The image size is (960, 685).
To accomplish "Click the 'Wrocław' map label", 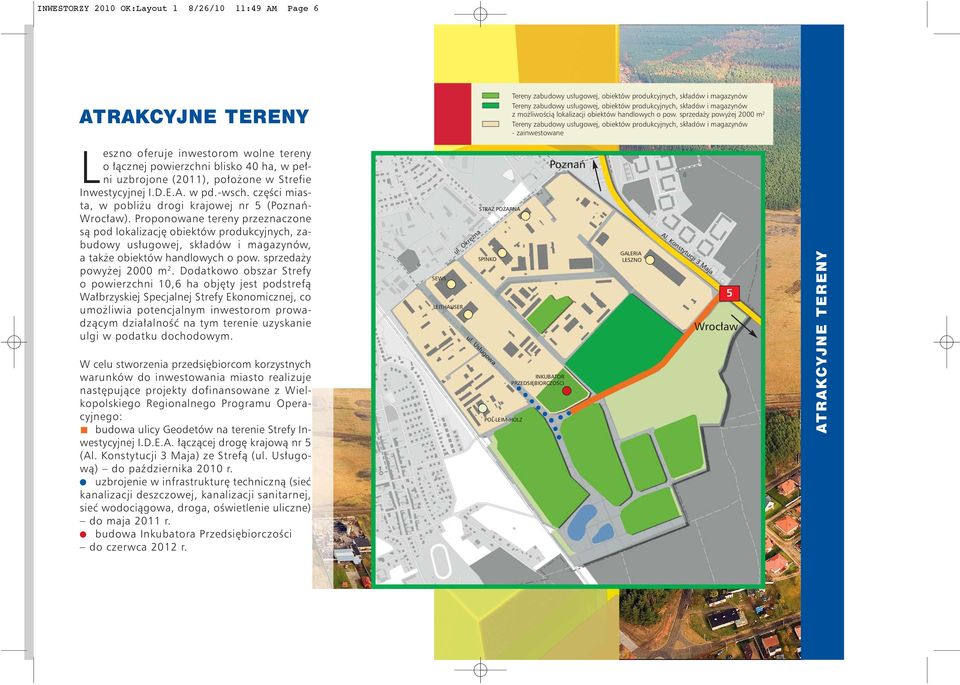I will pyautogui.click(x=716, y=327).
